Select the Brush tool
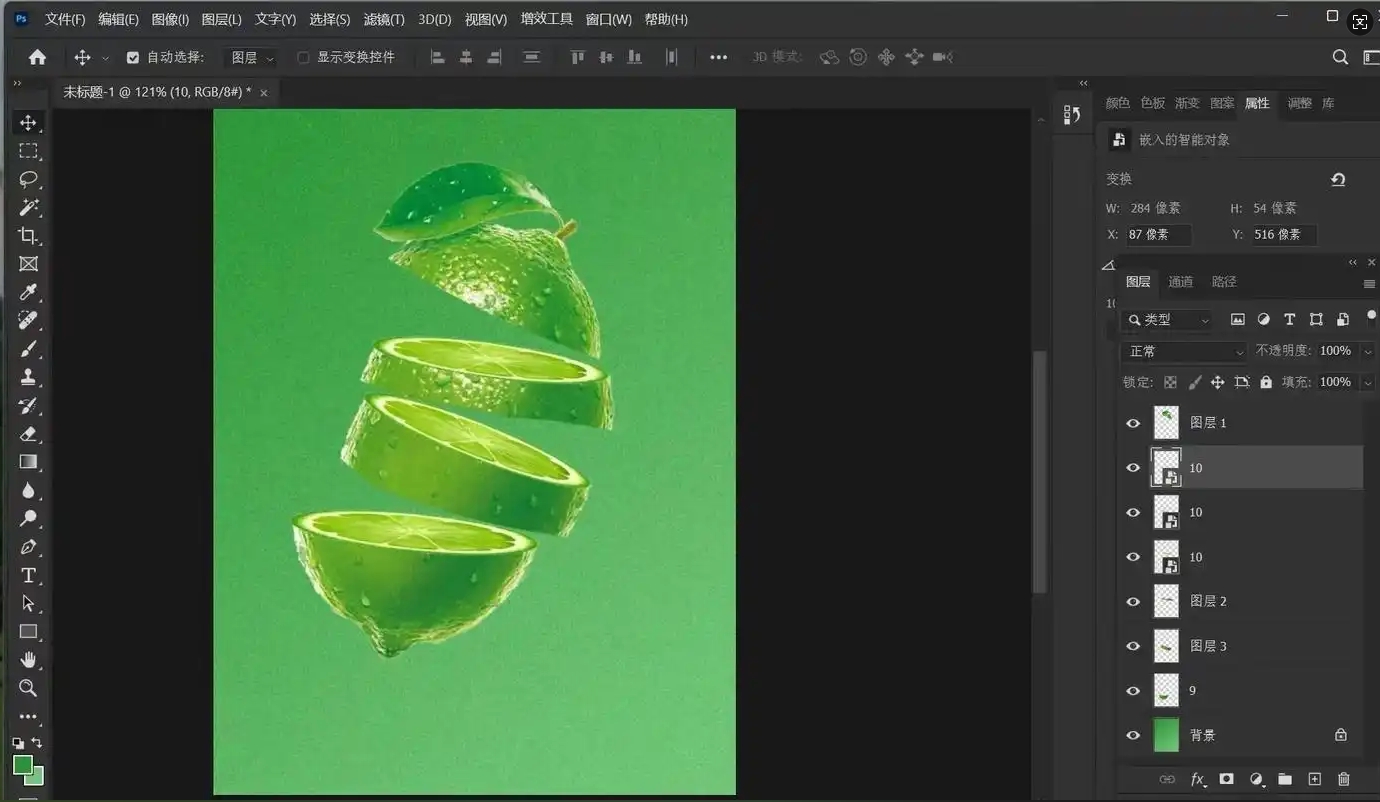Screen dimensions: 1380x802 click(x=28, y=349)
